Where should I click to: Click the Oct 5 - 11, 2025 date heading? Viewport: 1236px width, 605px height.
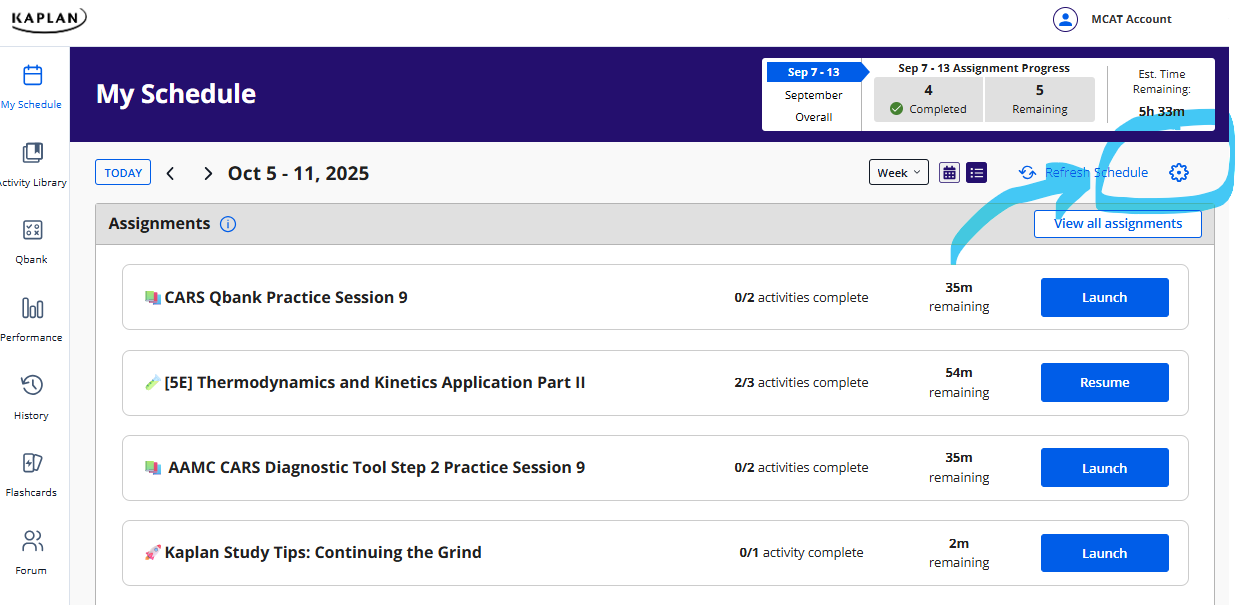pyautogui.click(x=299, y=173)
